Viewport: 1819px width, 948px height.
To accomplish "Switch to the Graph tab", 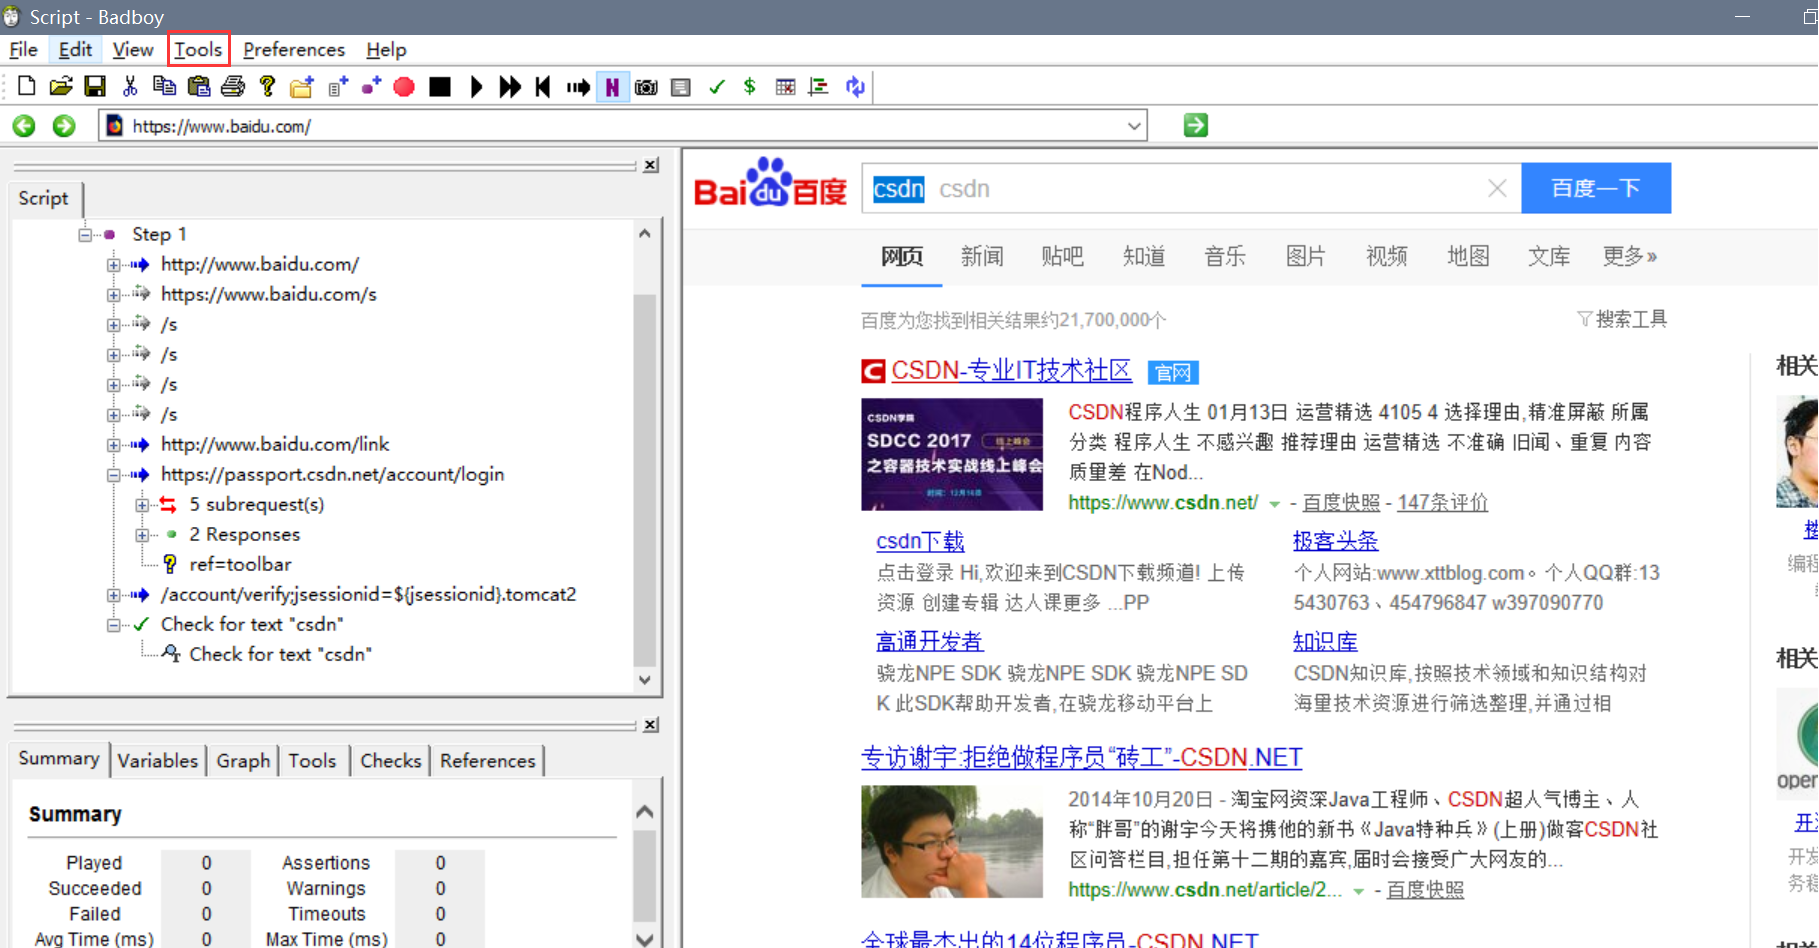I will 243,761.
